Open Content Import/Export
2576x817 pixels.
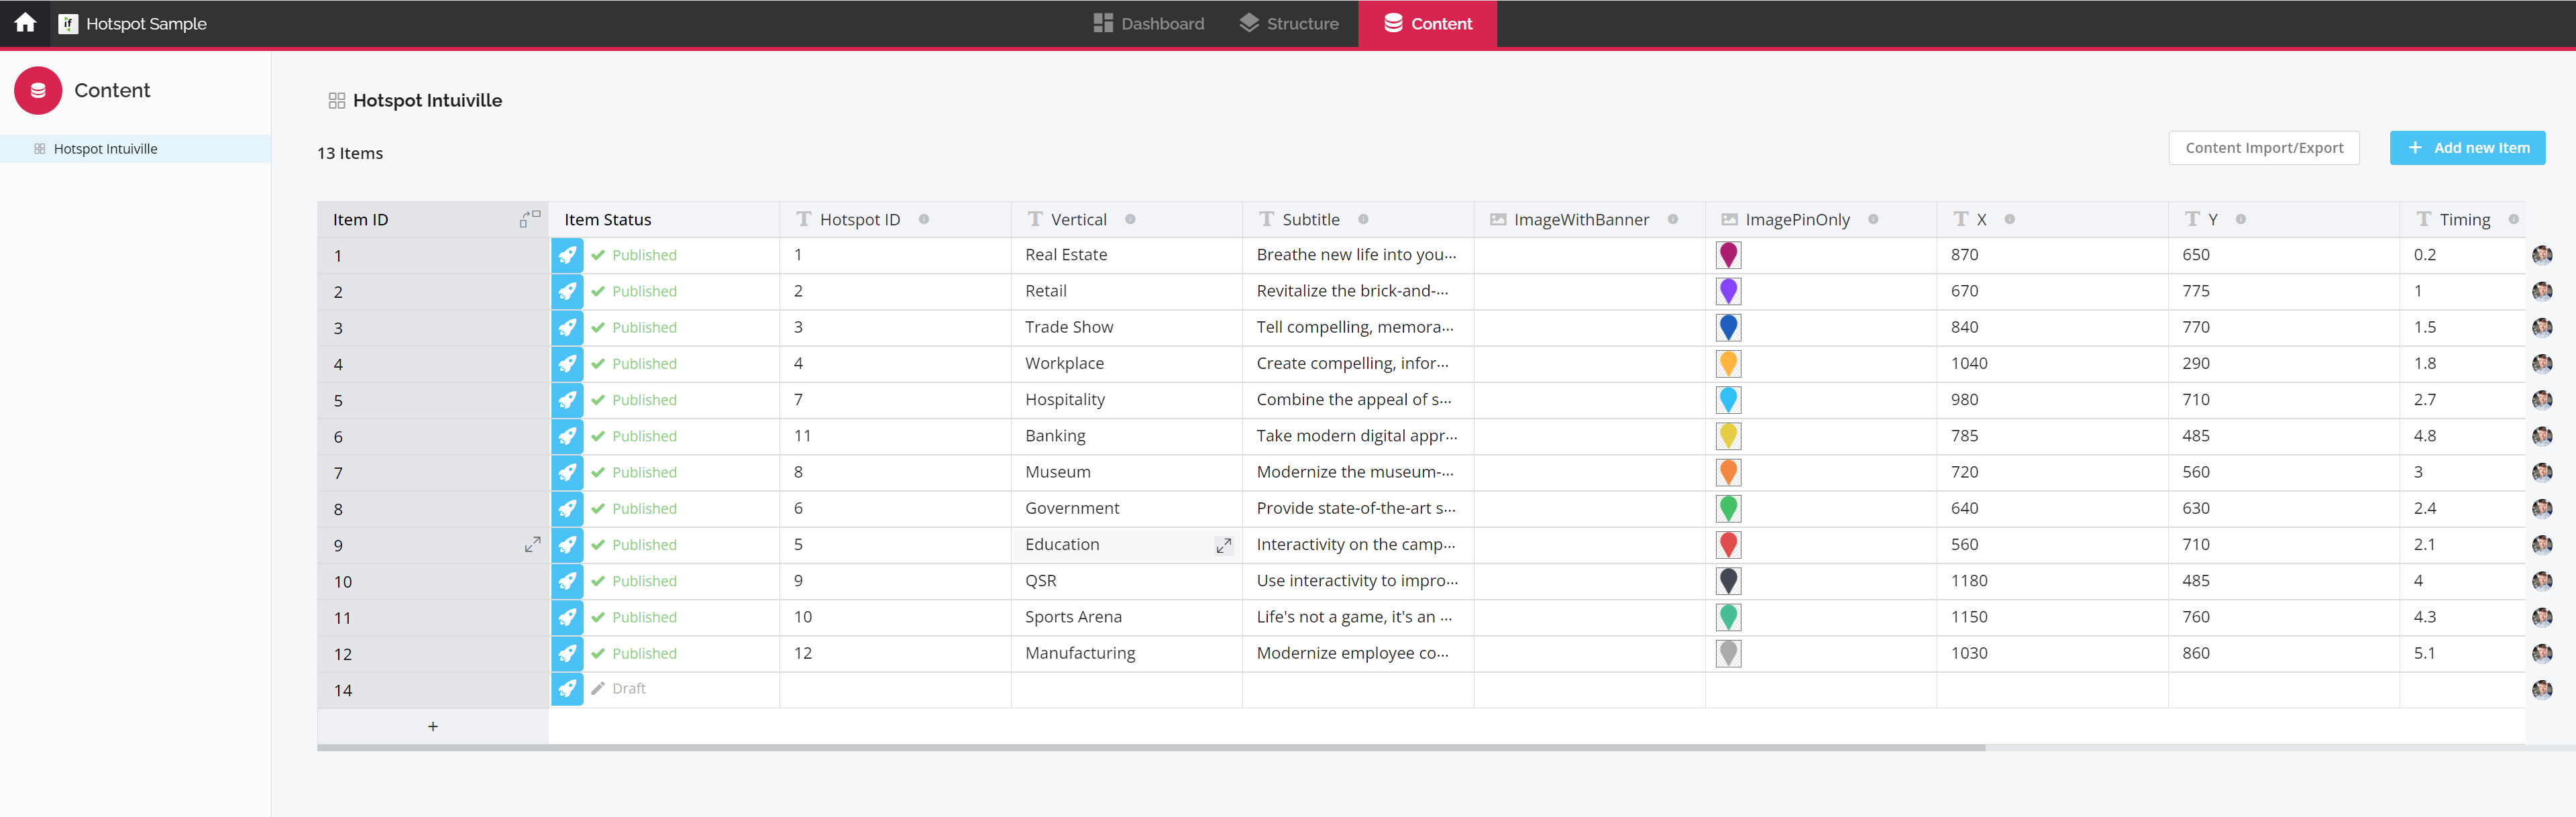click(2263, 148)
